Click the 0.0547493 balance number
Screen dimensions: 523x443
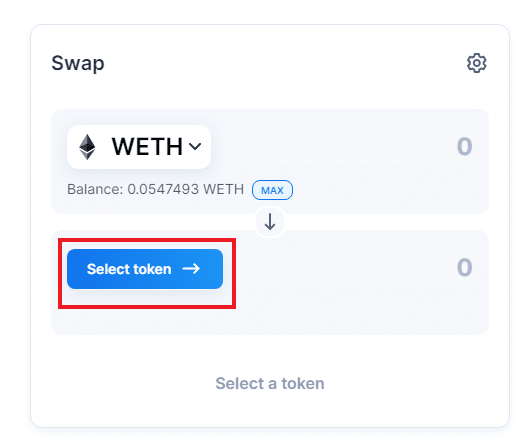163,189
